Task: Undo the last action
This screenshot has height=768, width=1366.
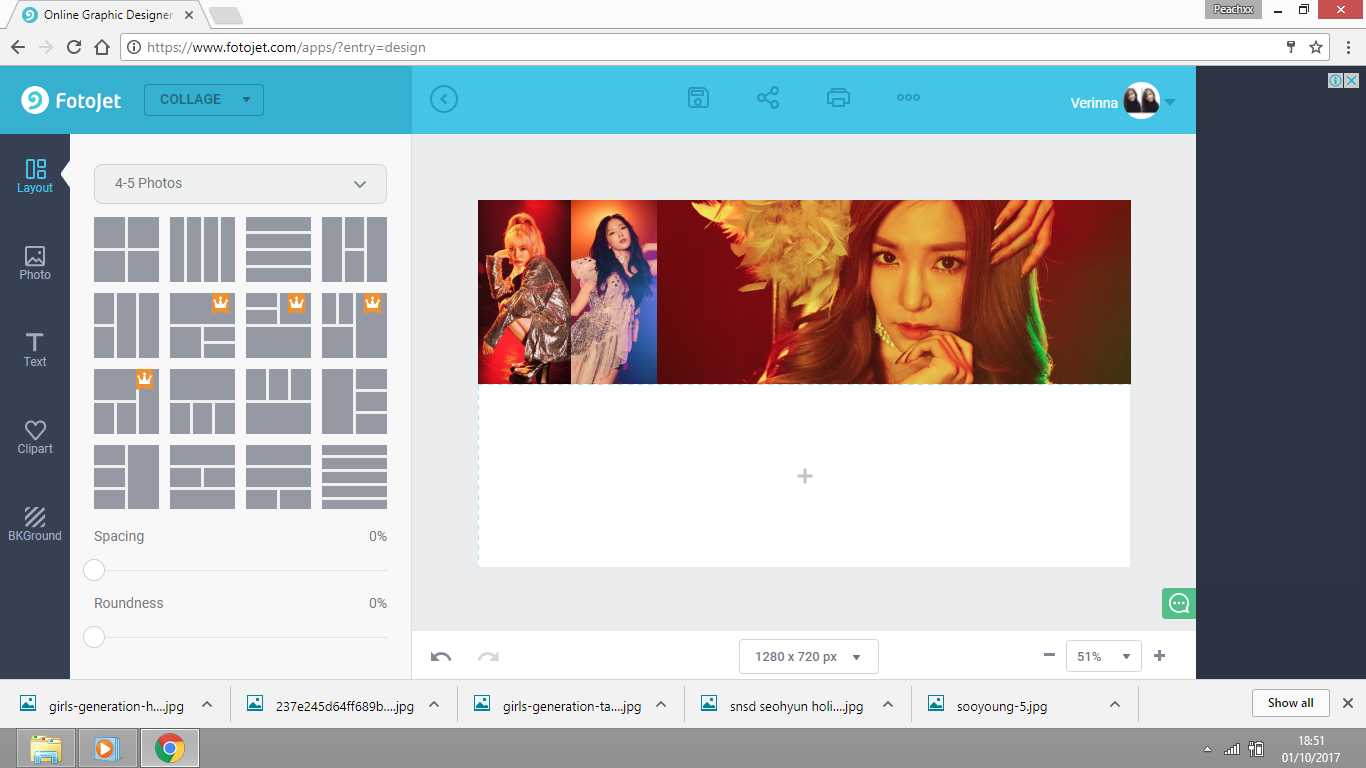Action: point(440,655)
